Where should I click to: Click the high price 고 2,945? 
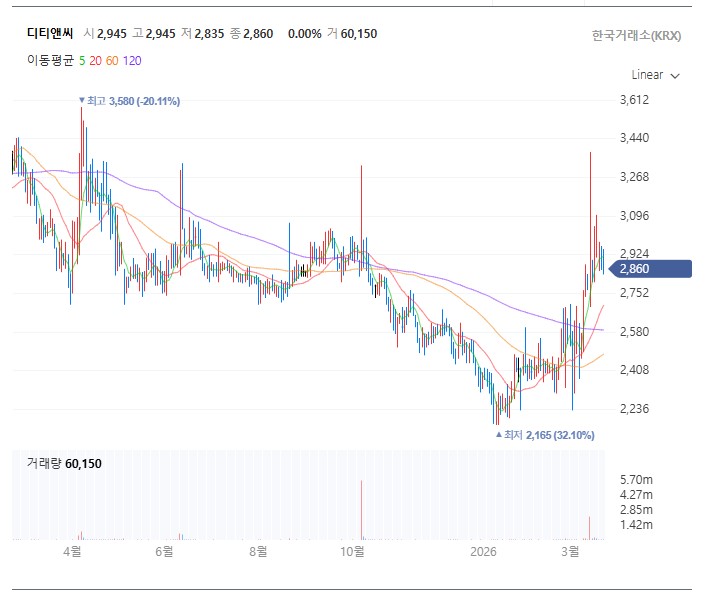click(154, 34)
